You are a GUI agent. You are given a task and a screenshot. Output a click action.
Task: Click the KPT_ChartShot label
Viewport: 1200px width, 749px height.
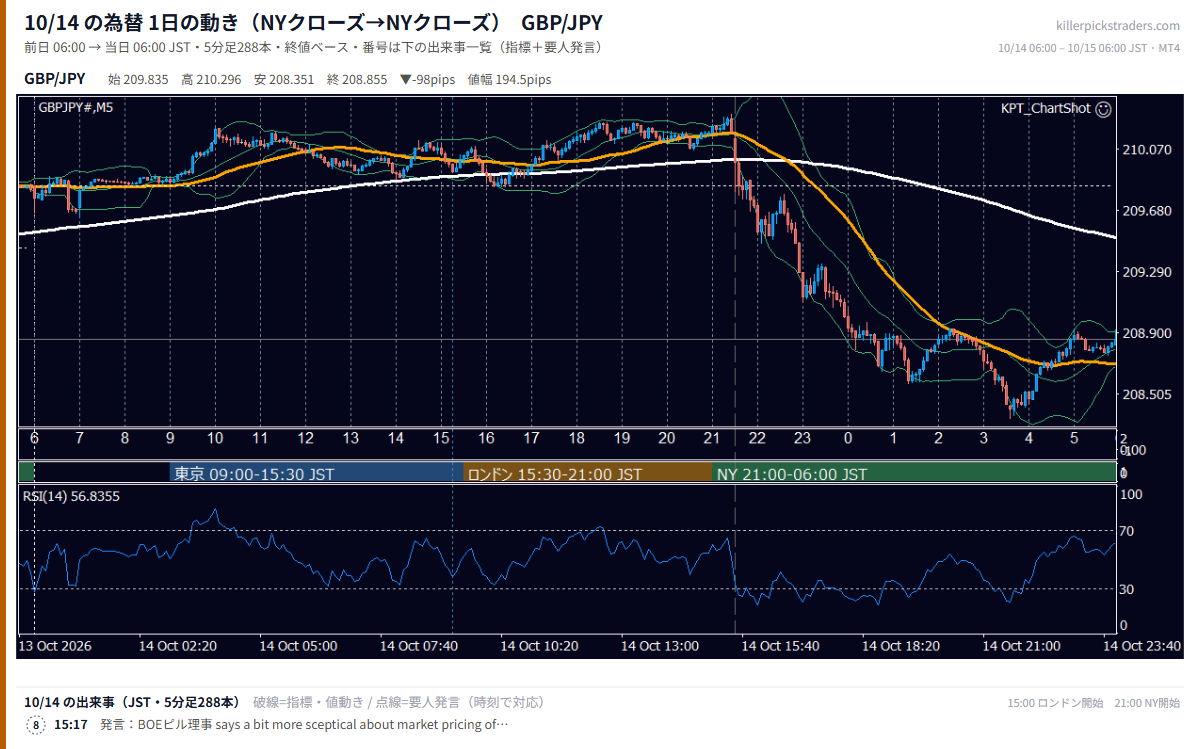pyautogui.click(x=1045, y=108)
